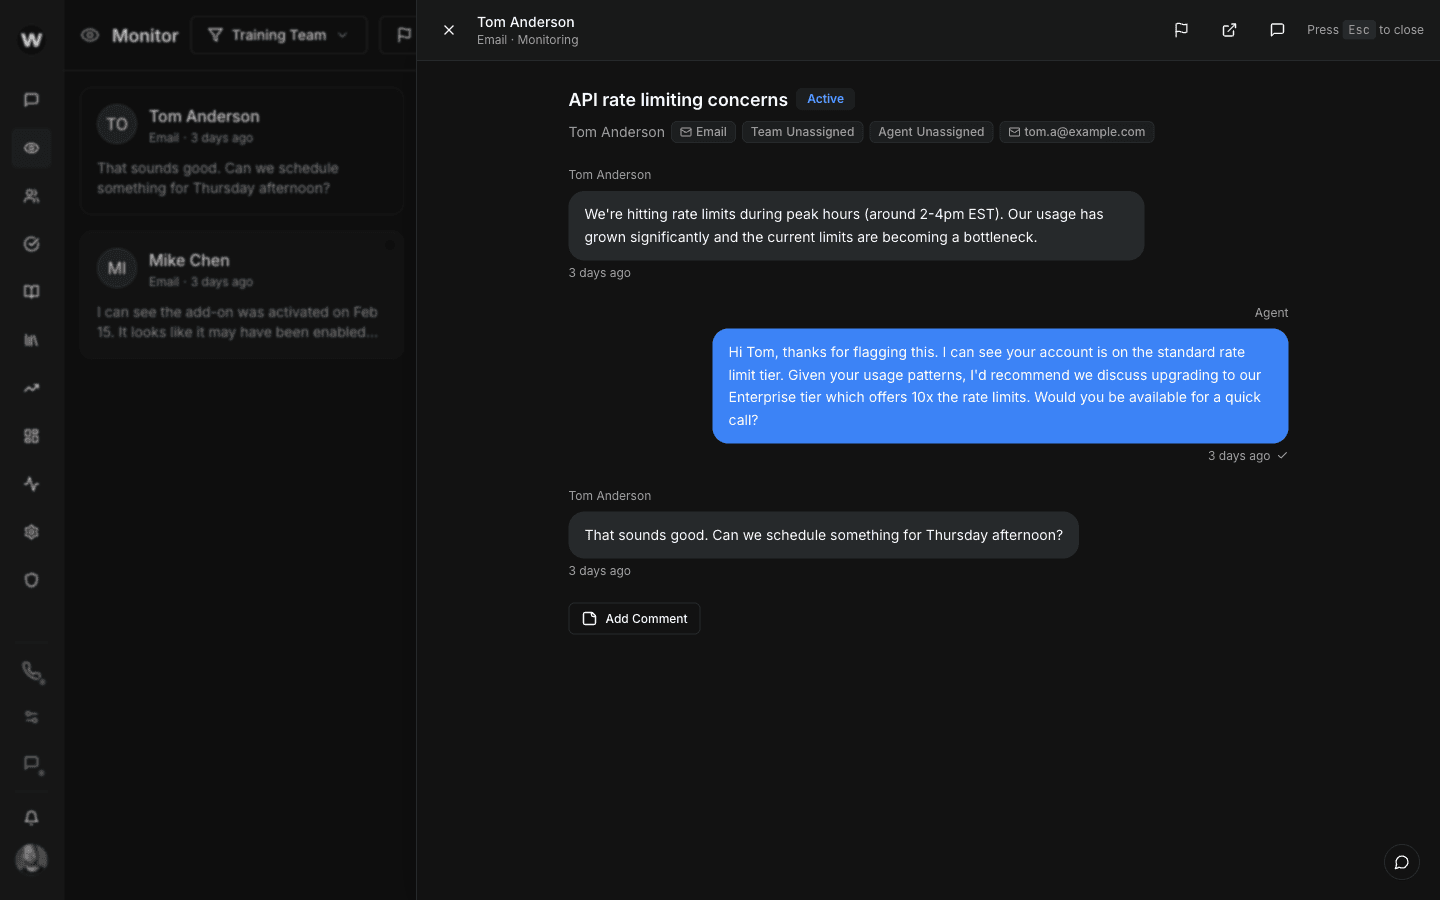Click tom.a@example.com email address

pos(1077,131)
